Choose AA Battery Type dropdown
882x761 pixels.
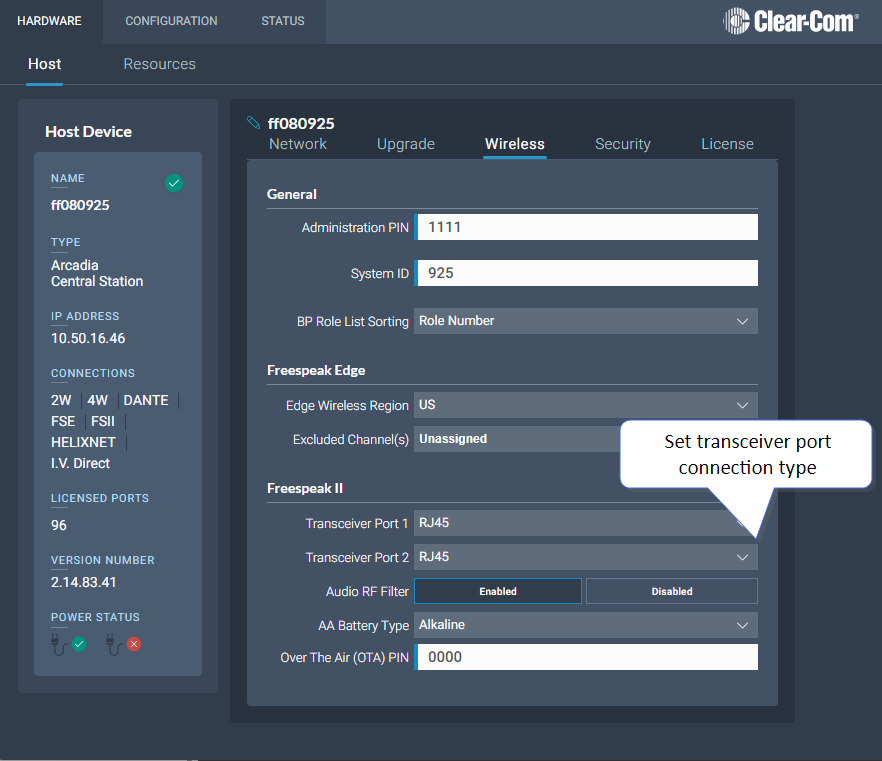[x=585, y=625]
